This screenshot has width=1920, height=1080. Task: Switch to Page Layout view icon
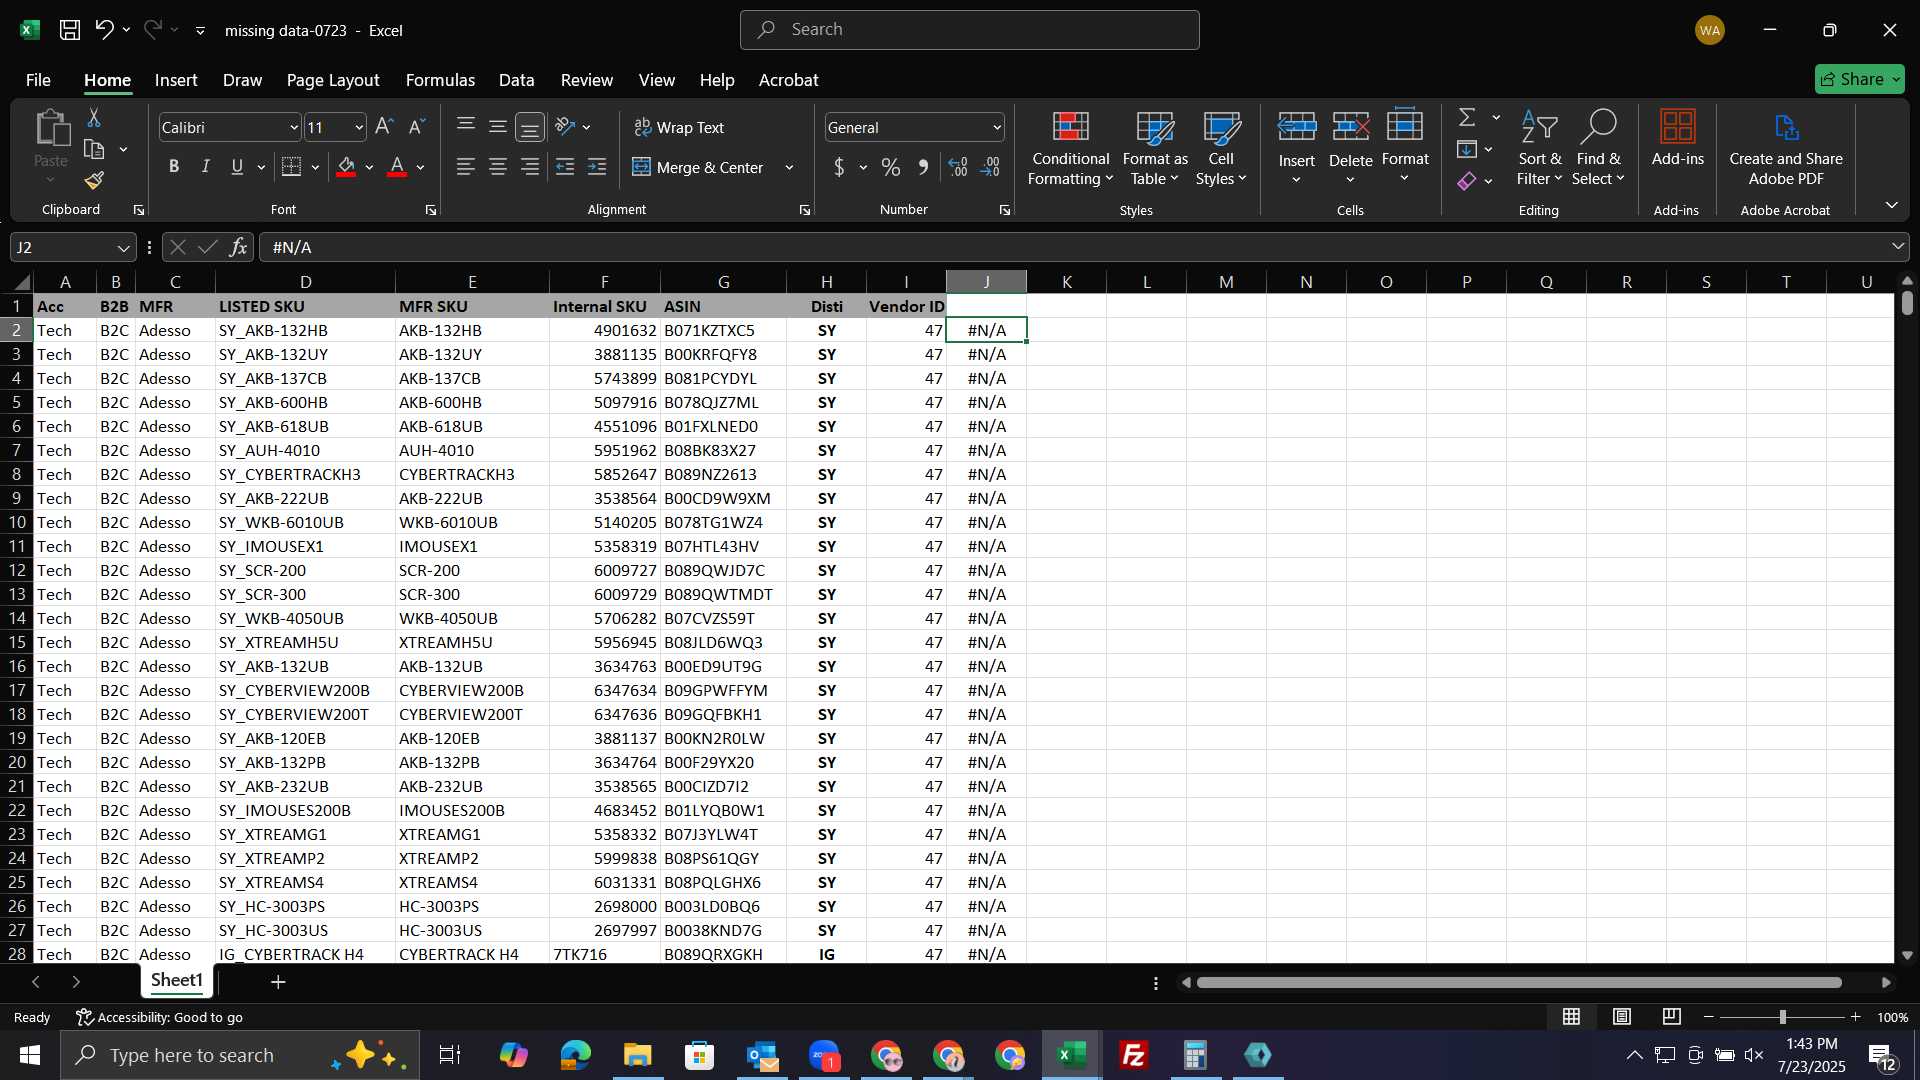tap(1622, 1017)
